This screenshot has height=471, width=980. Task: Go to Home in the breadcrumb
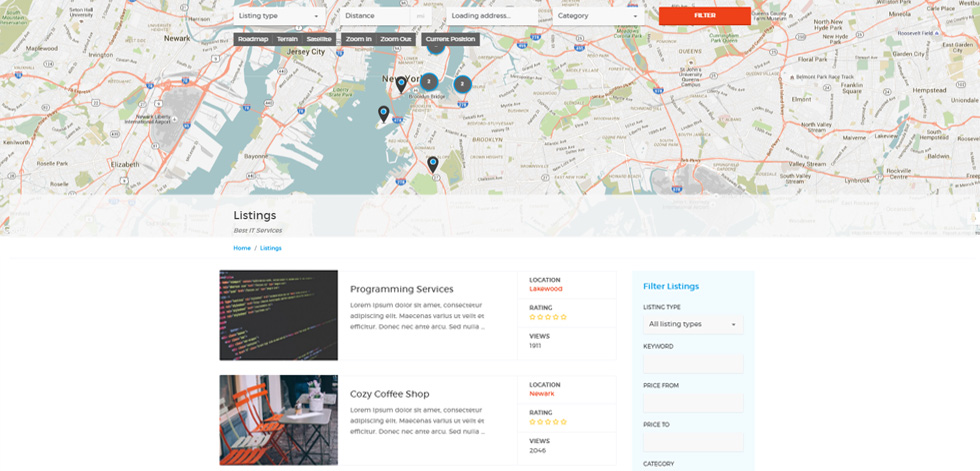pyautogui.click(x=242, y=248)
